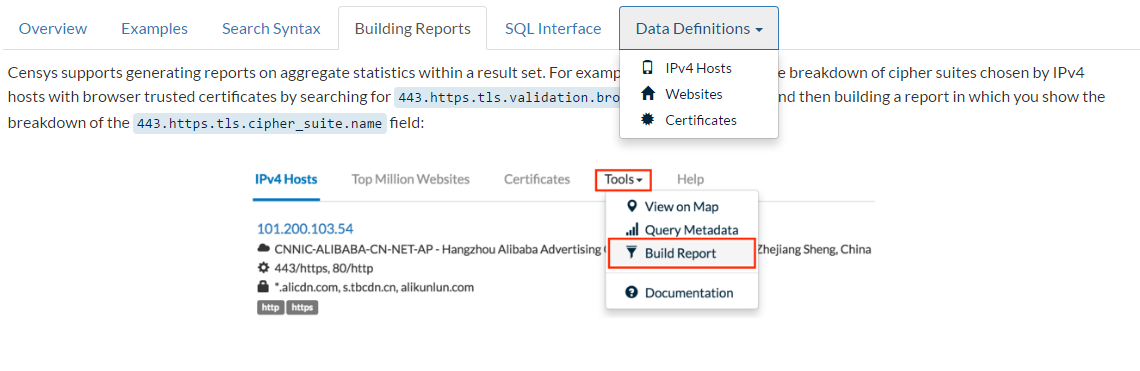Click the View on Map pin icon
The width and height of the screenshot is (1140, 371).
coord(632,207)
